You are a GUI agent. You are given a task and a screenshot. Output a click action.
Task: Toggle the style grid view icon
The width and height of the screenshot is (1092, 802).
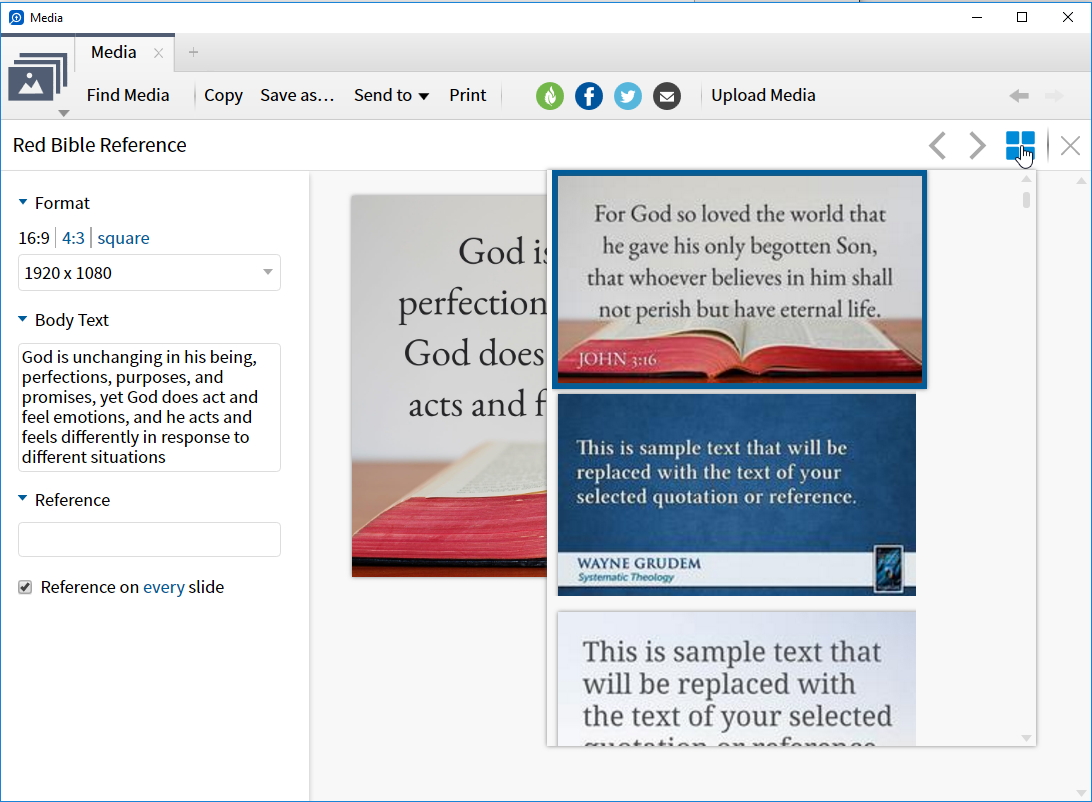pos(1020,146)
